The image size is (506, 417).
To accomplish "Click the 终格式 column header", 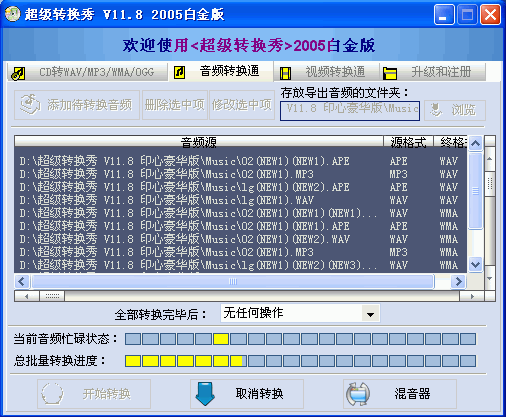I will tap(450, 142).
